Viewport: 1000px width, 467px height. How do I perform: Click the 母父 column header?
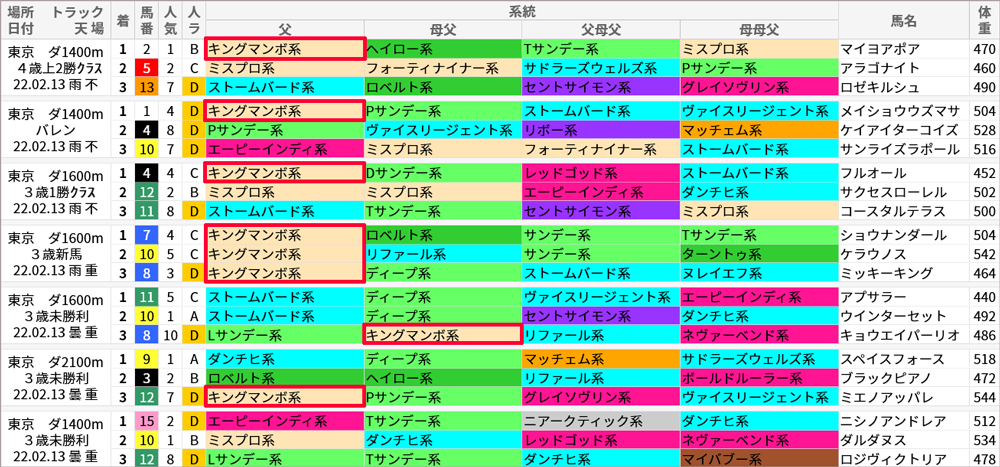point(443,29)
